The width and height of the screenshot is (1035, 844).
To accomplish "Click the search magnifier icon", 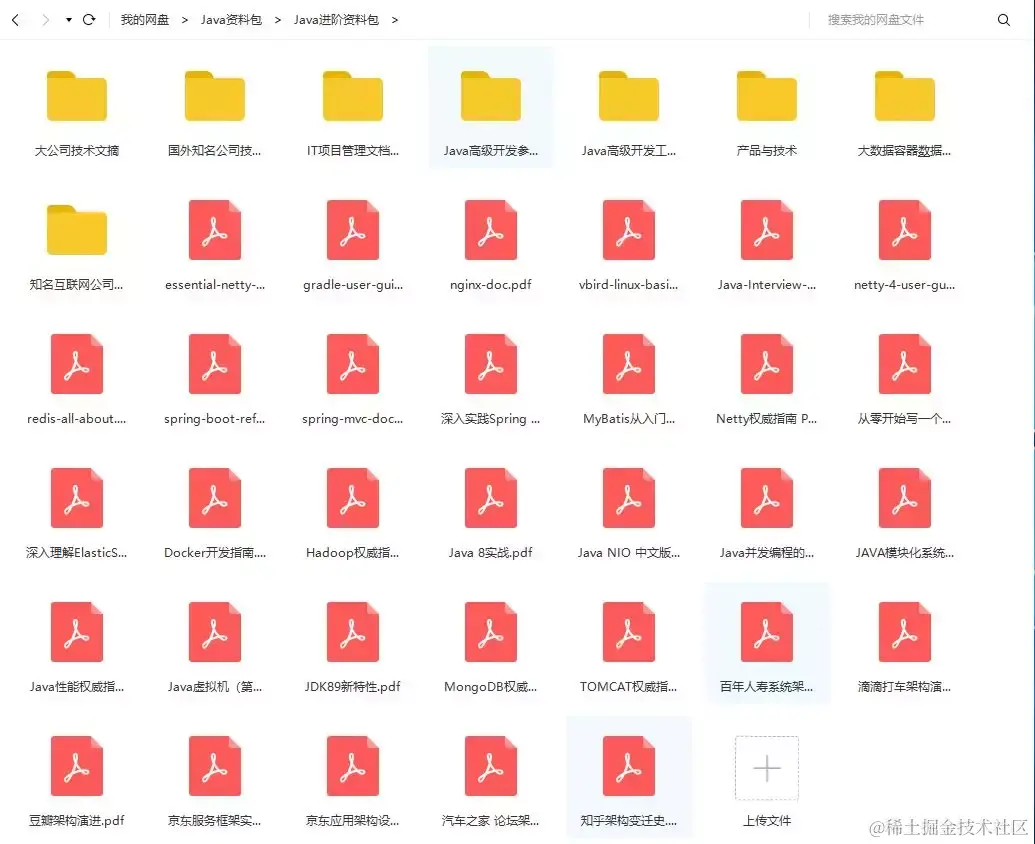I will (x=1004, y=19).
